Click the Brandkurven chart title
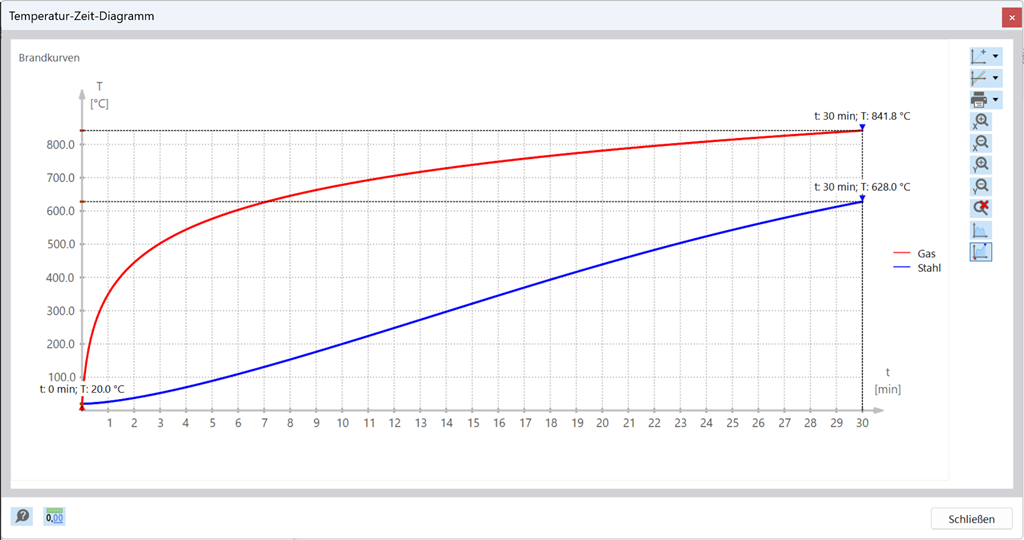The image size is (1024, 540). [49, 57]
